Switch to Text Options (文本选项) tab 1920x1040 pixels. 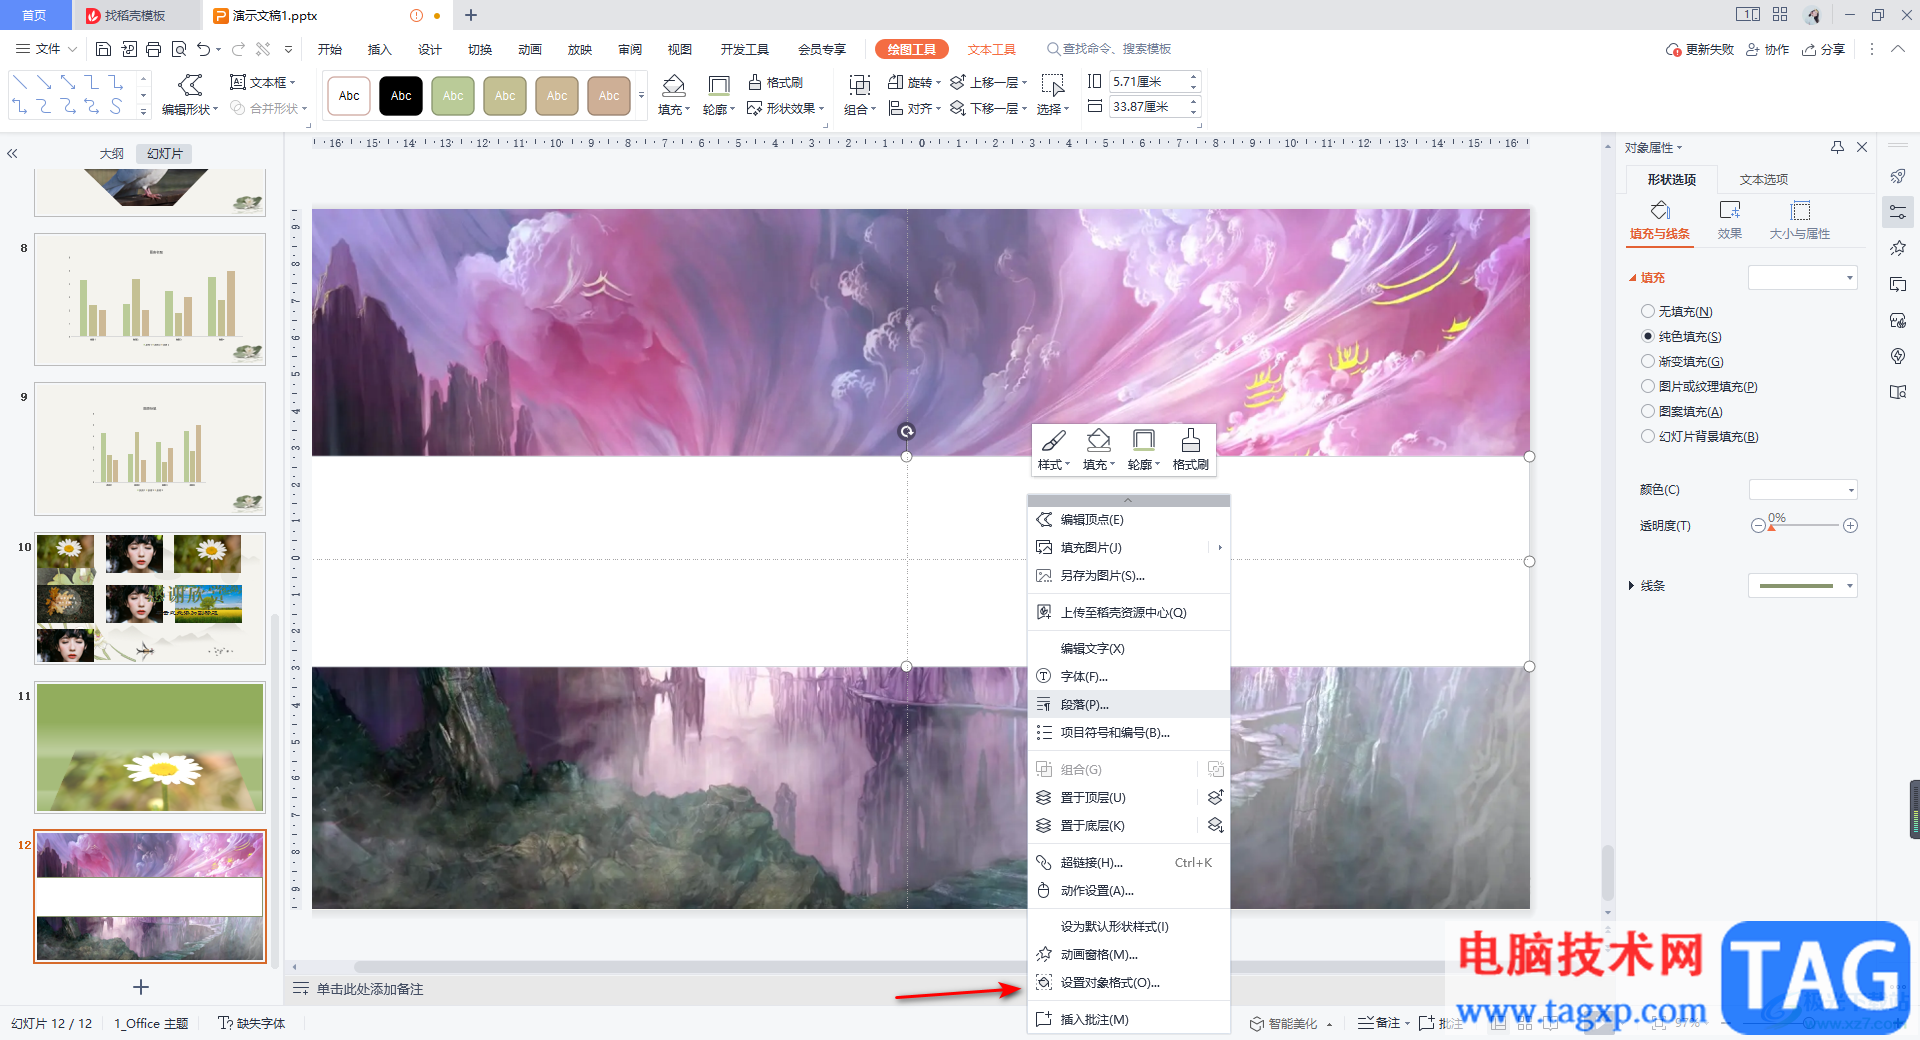tap(1764, 180)
